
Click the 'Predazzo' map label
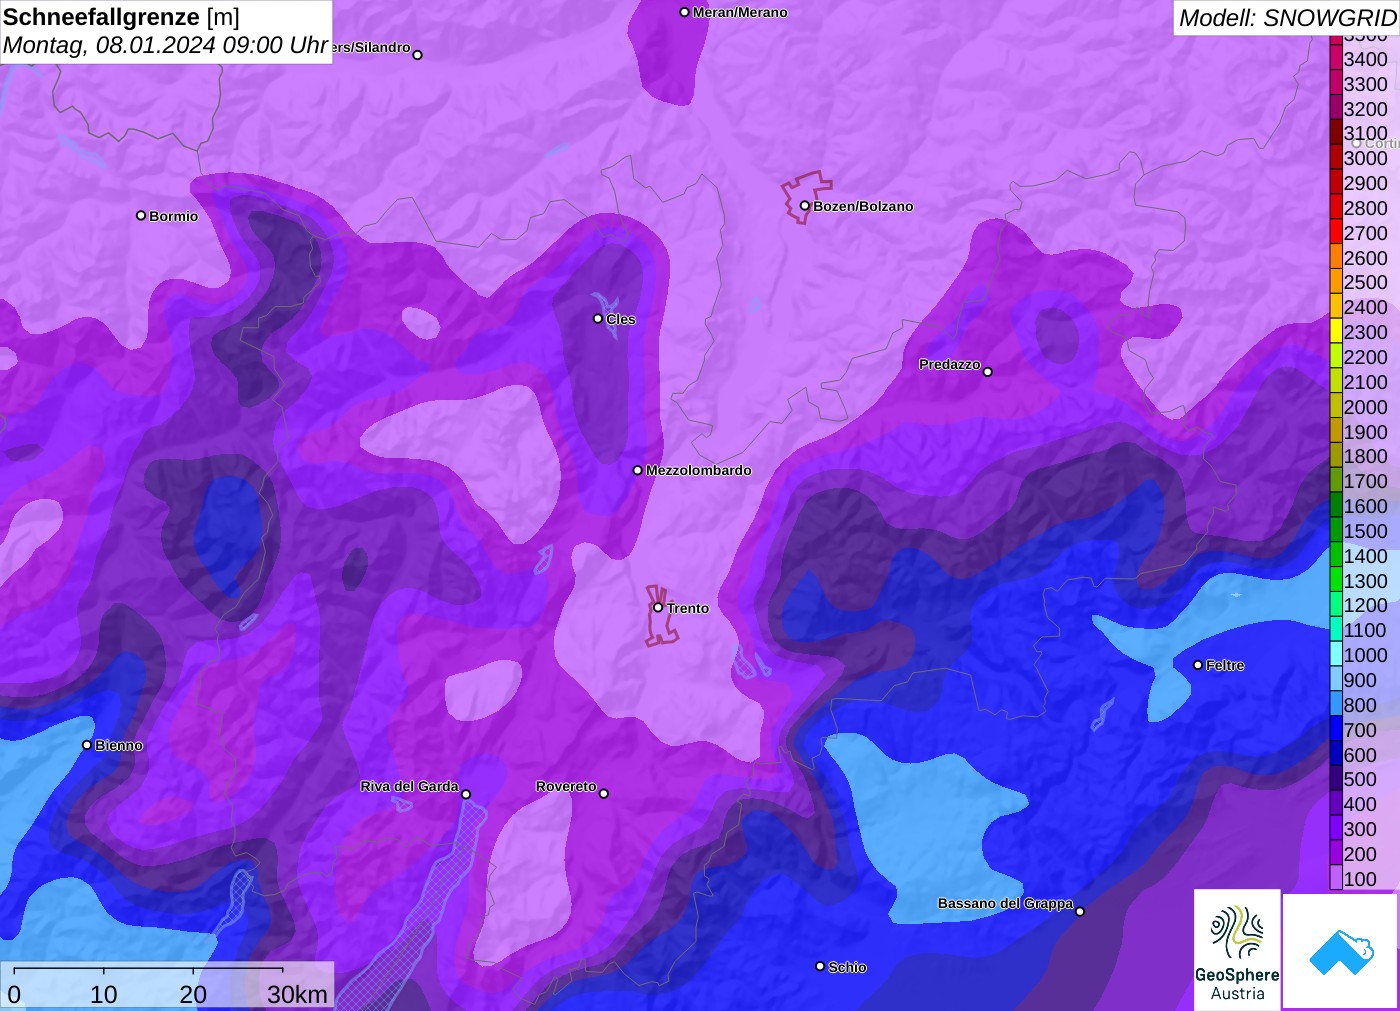(950, 364)
